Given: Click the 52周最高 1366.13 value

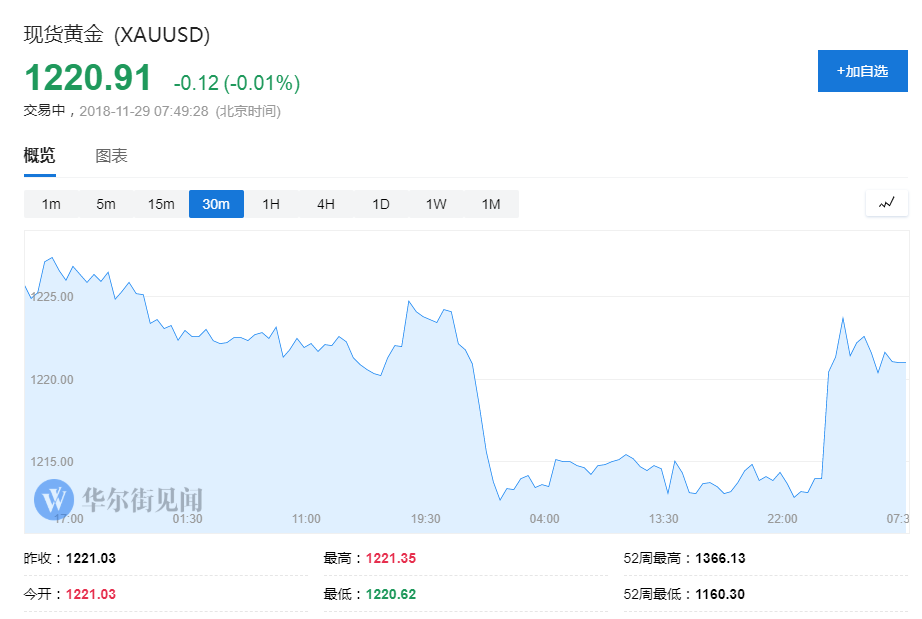Looking at the screenshot, I should click(720, 558).
